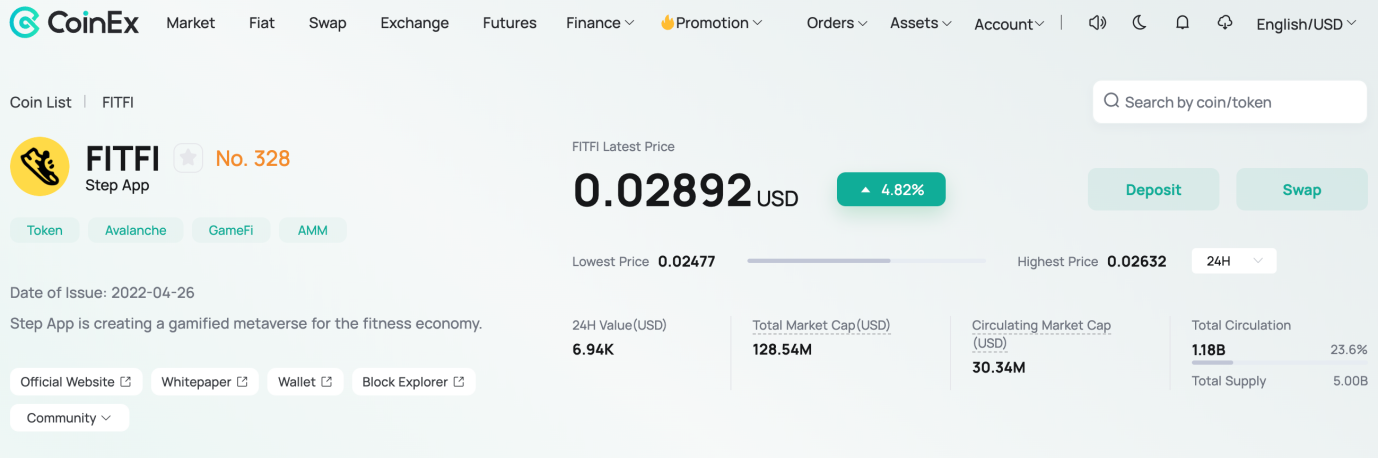Favorite FITFI with the star icon

[x=188, y=158]
